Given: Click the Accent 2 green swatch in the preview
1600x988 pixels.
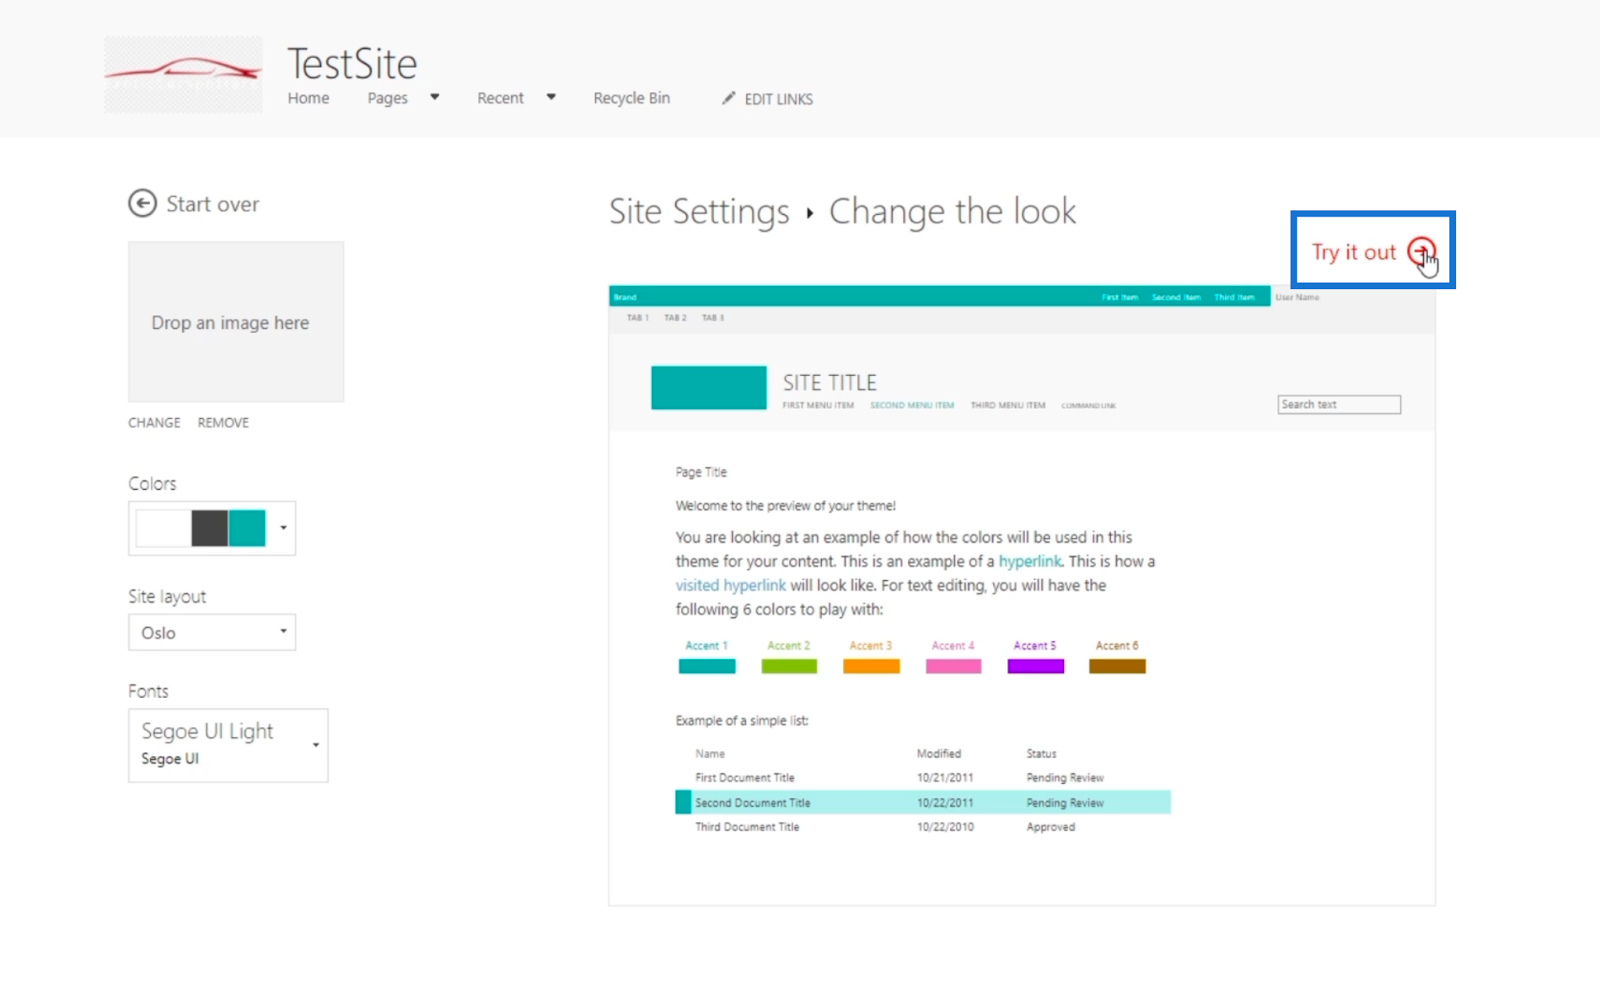Looking at the screenshot, I should [789, 666].
